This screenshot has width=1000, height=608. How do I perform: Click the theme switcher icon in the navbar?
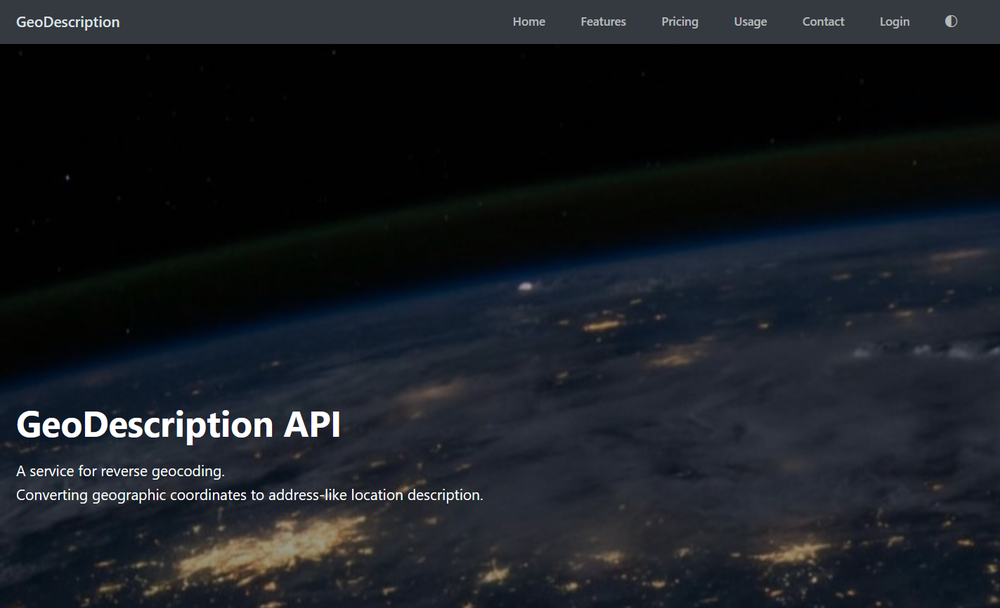tap(950, 20)
